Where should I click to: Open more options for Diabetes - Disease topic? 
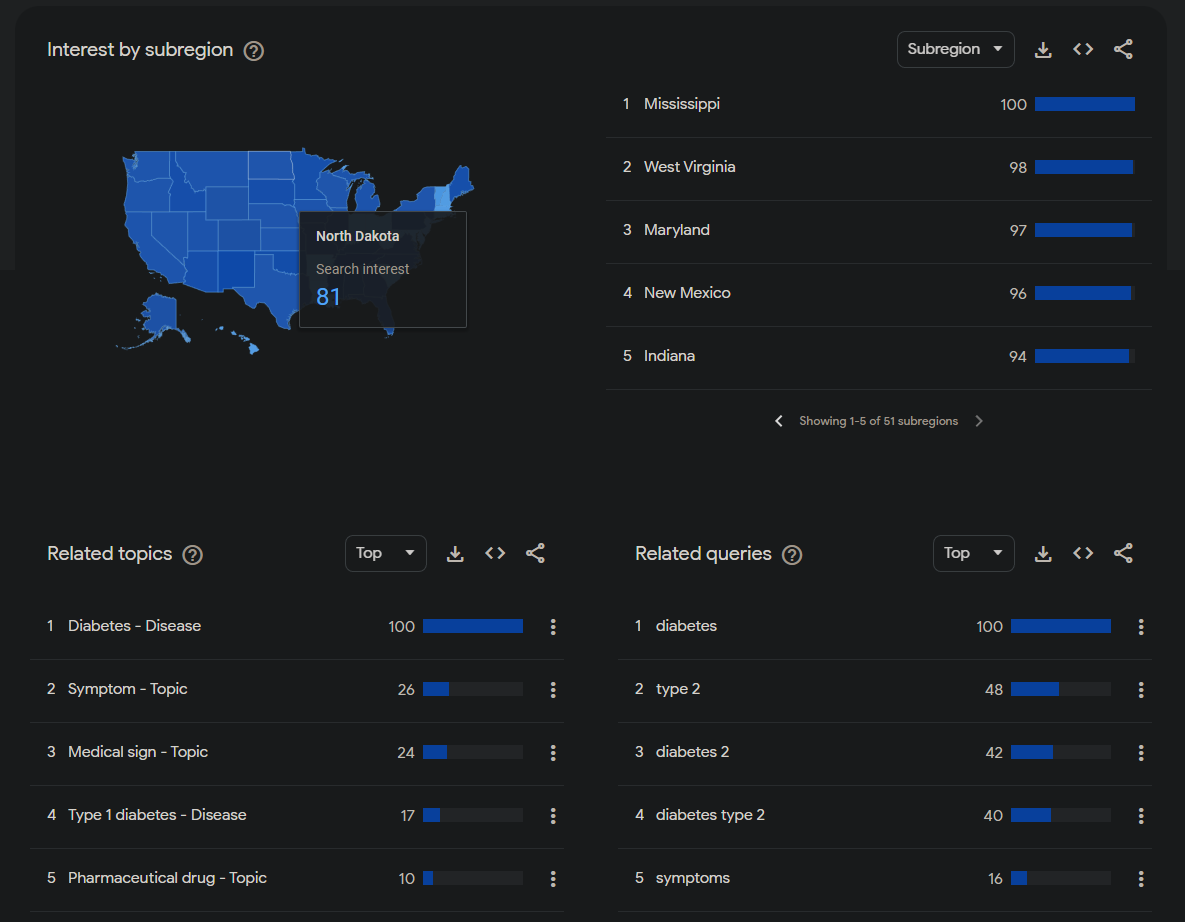[x=553, y=627]
